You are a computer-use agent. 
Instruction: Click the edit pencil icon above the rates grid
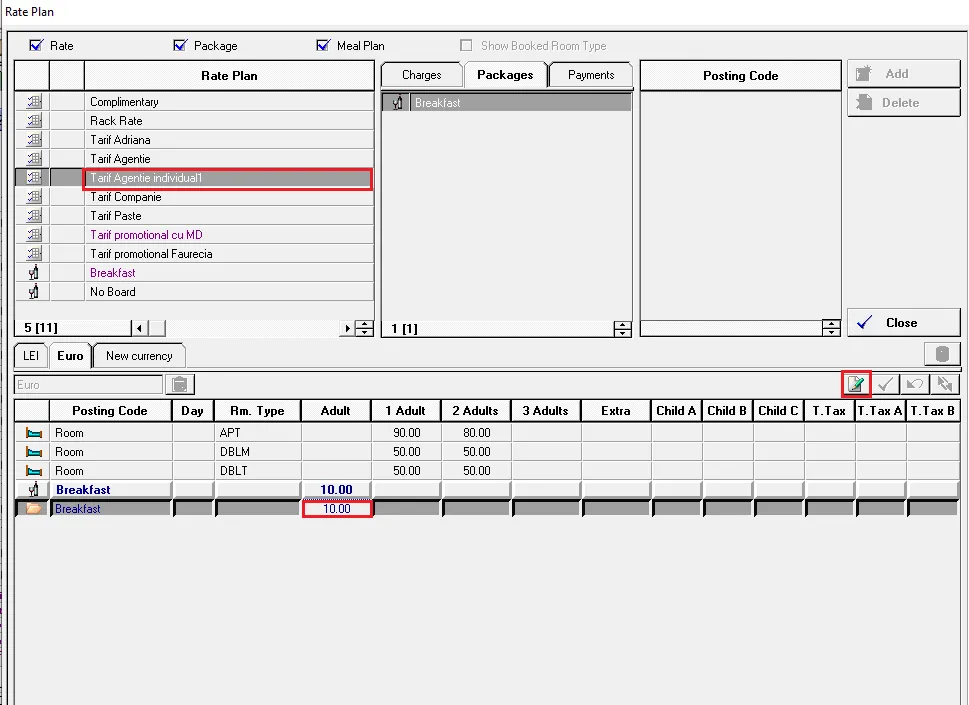pos(855,384)
